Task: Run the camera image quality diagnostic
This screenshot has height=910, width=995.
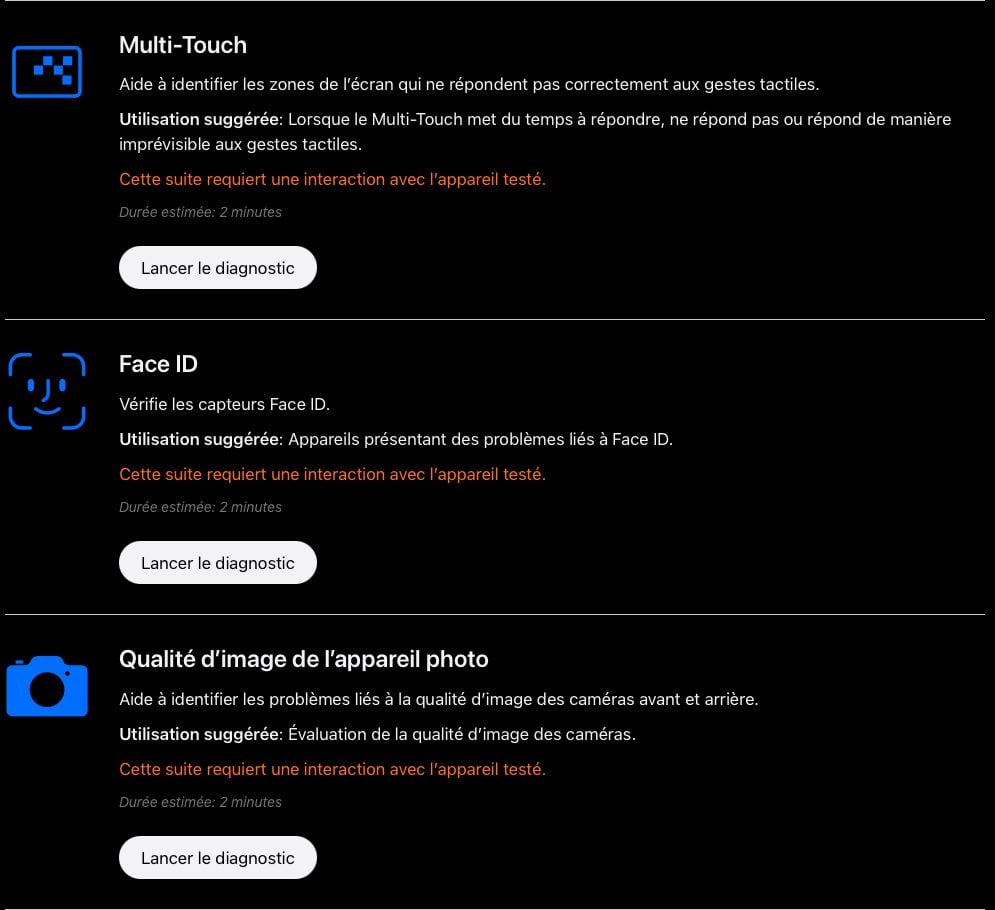Action: point(218,858)
